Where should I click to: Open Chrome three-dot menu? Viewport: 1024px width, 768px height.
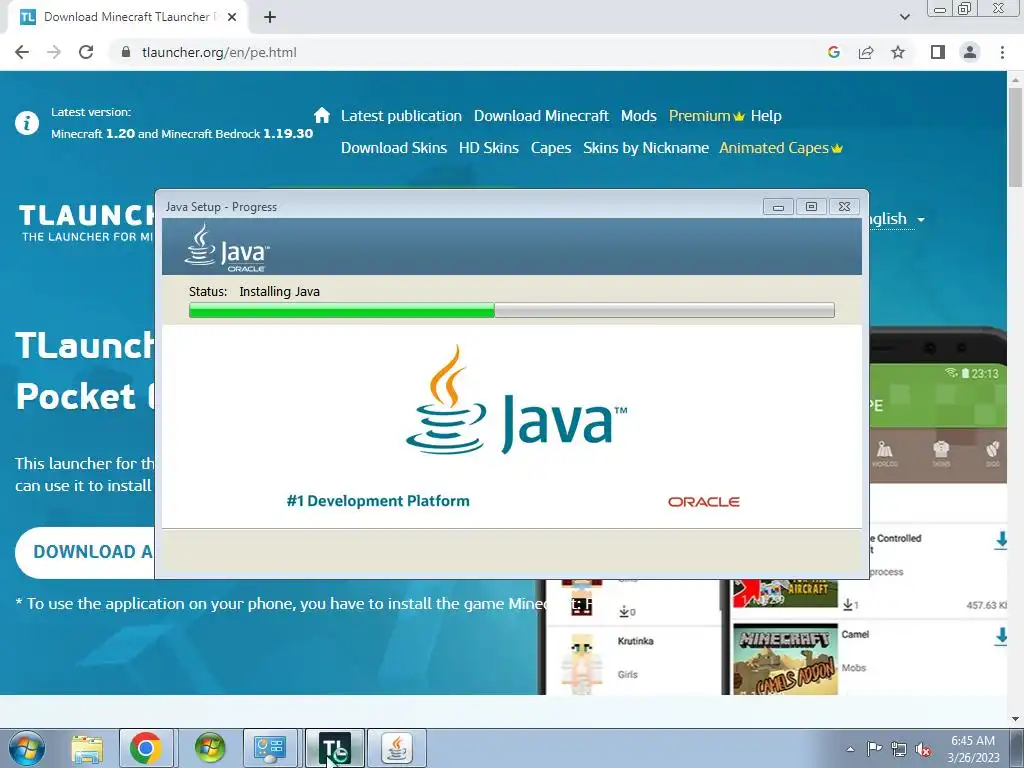pyautogui.click(x=1002, y=52)
